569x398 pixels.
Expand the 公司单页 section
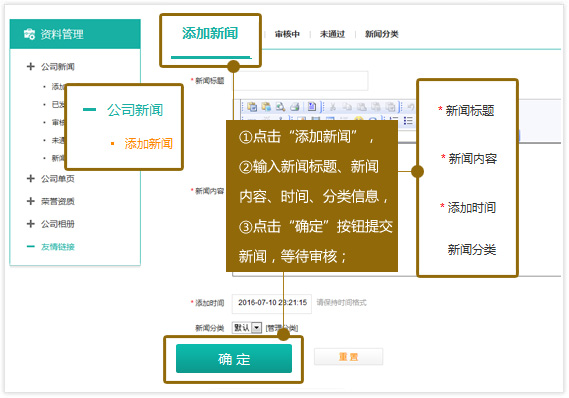(30, 179)
